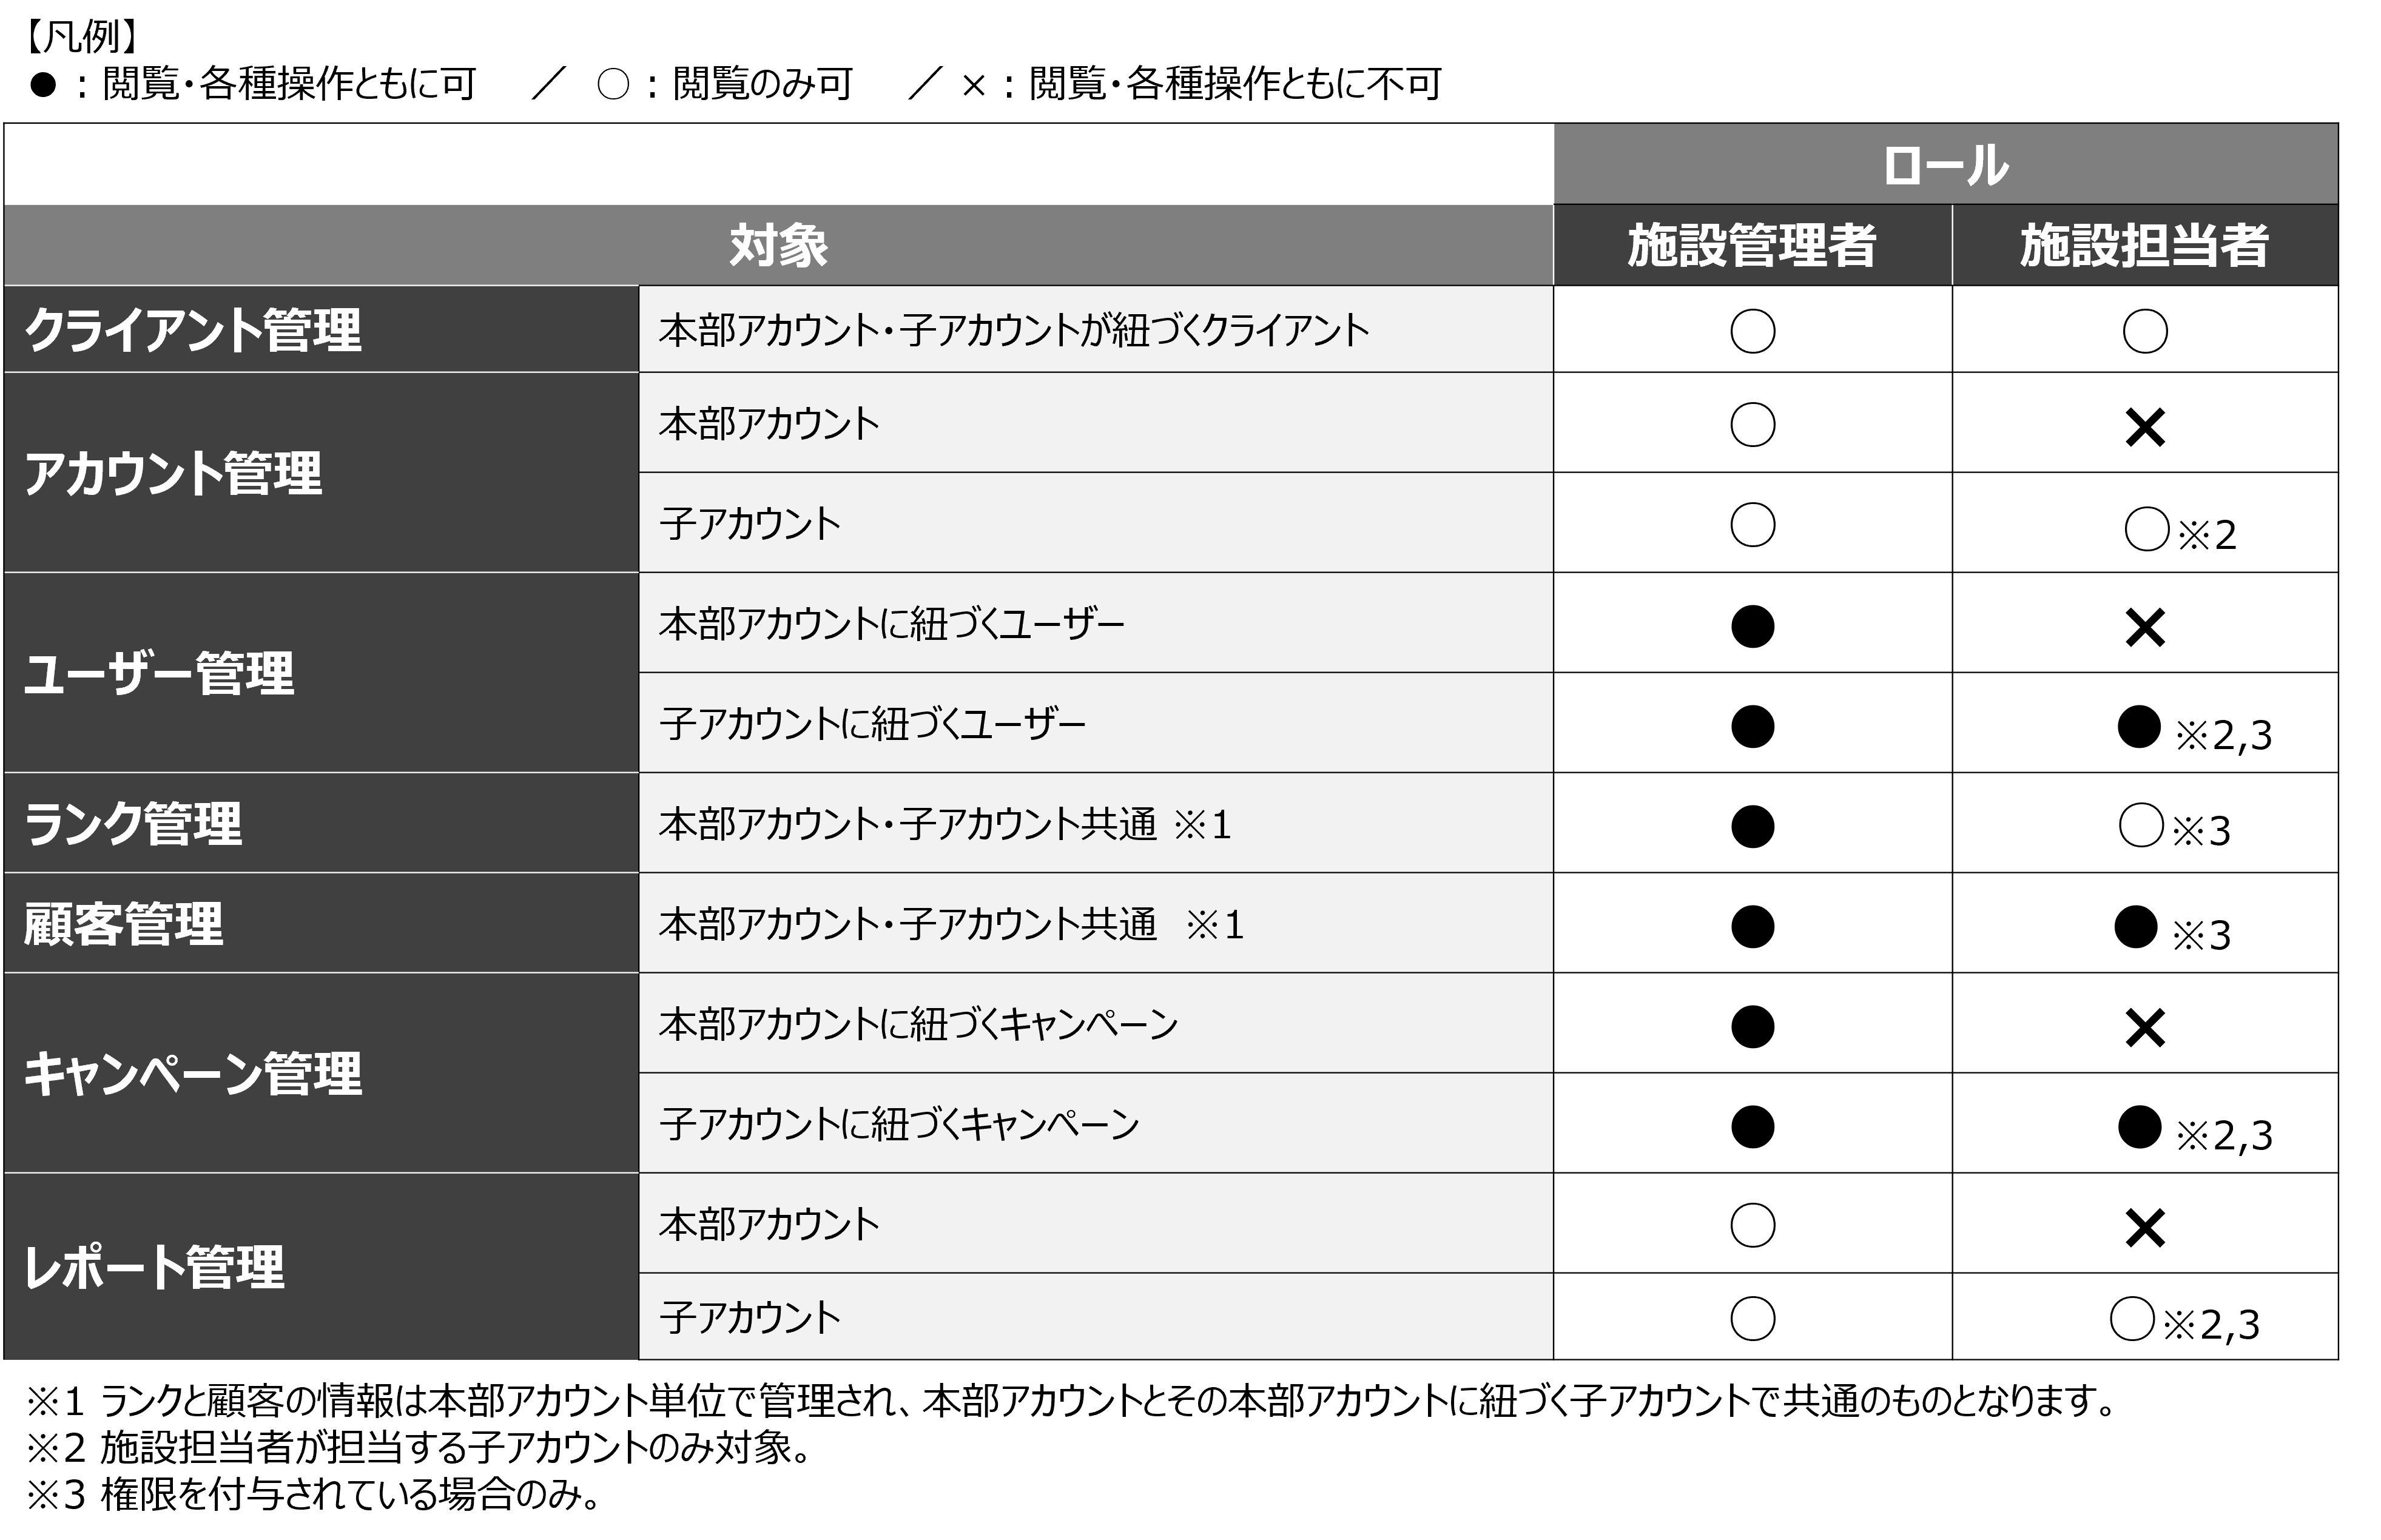Click the filled circle for 施設管理者 ランク管理

(1752, 826)
